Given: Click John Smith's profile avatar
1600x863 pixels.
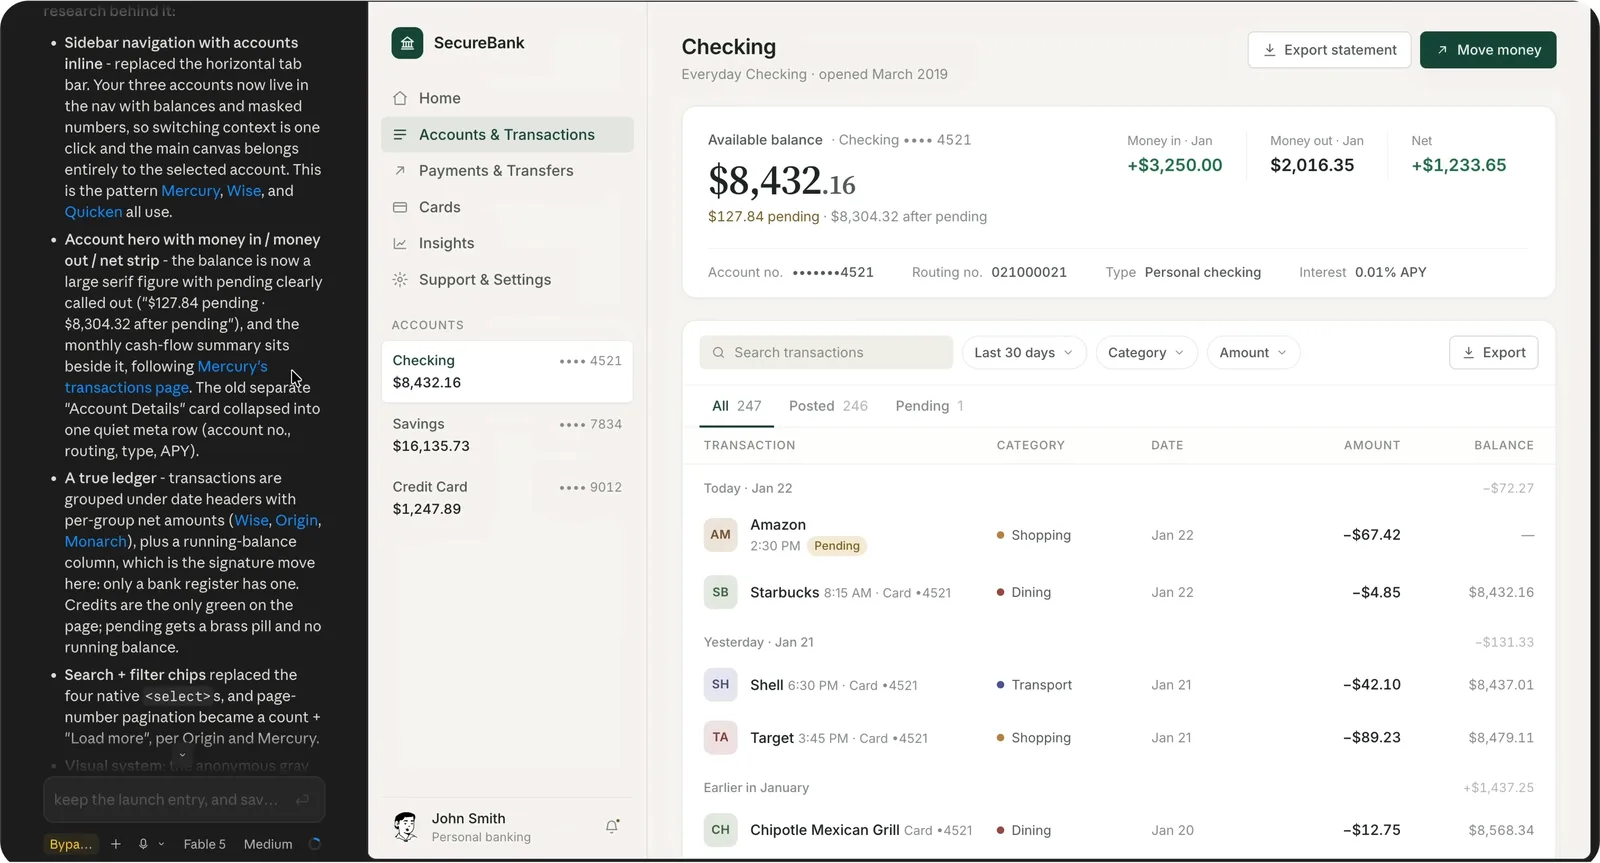Looking at the screenshot, I should pos(406,827).
